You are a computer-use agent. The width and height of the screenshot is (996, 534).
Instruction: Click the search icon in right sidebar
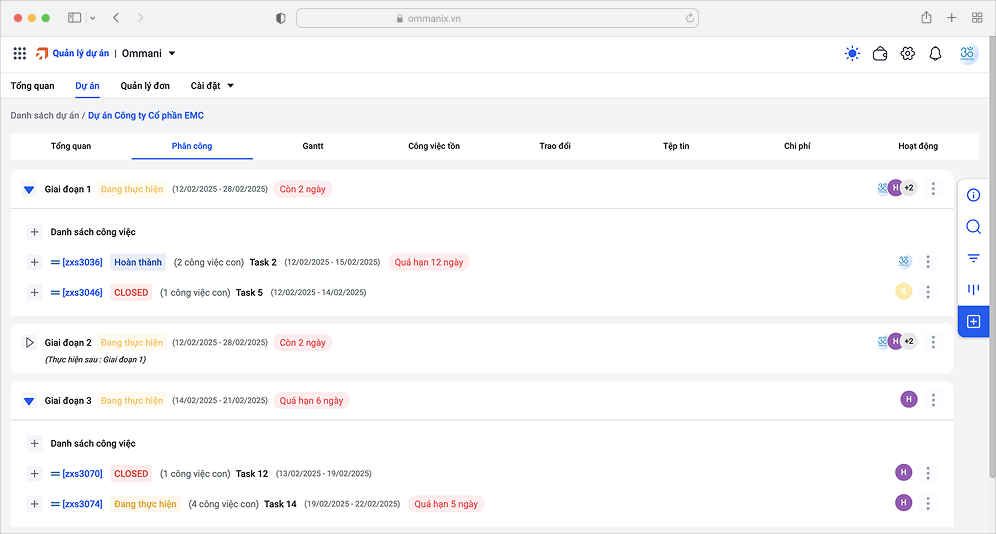[x=973, y=227]
